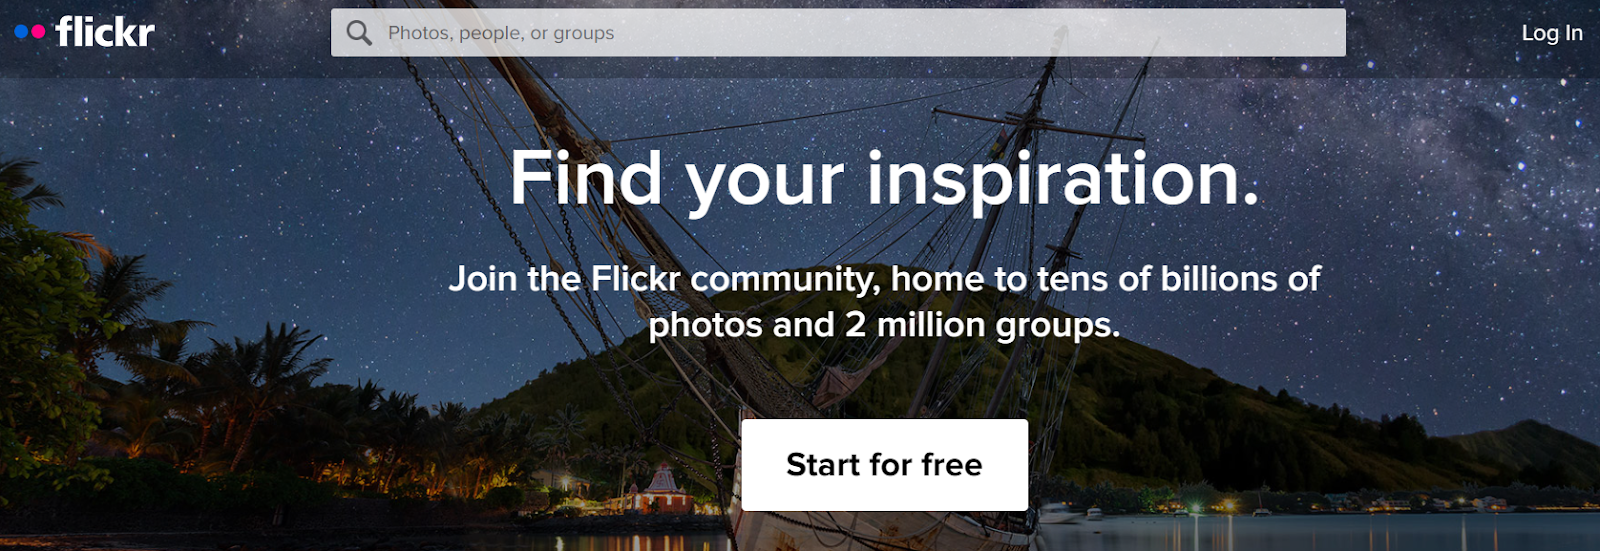Image resolution: width=1600 pixels, height=551 pixels.
Task: Click the magnifying glass search icon
Action: 359,33
